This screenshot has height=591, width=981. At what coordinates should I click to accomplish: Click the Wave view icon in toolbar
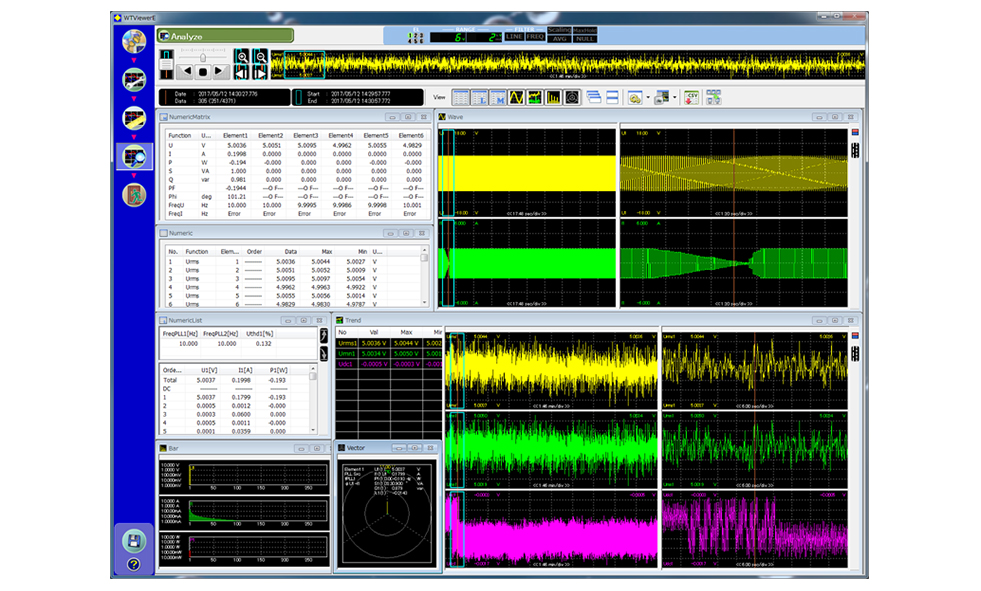(x=516, y=98)
